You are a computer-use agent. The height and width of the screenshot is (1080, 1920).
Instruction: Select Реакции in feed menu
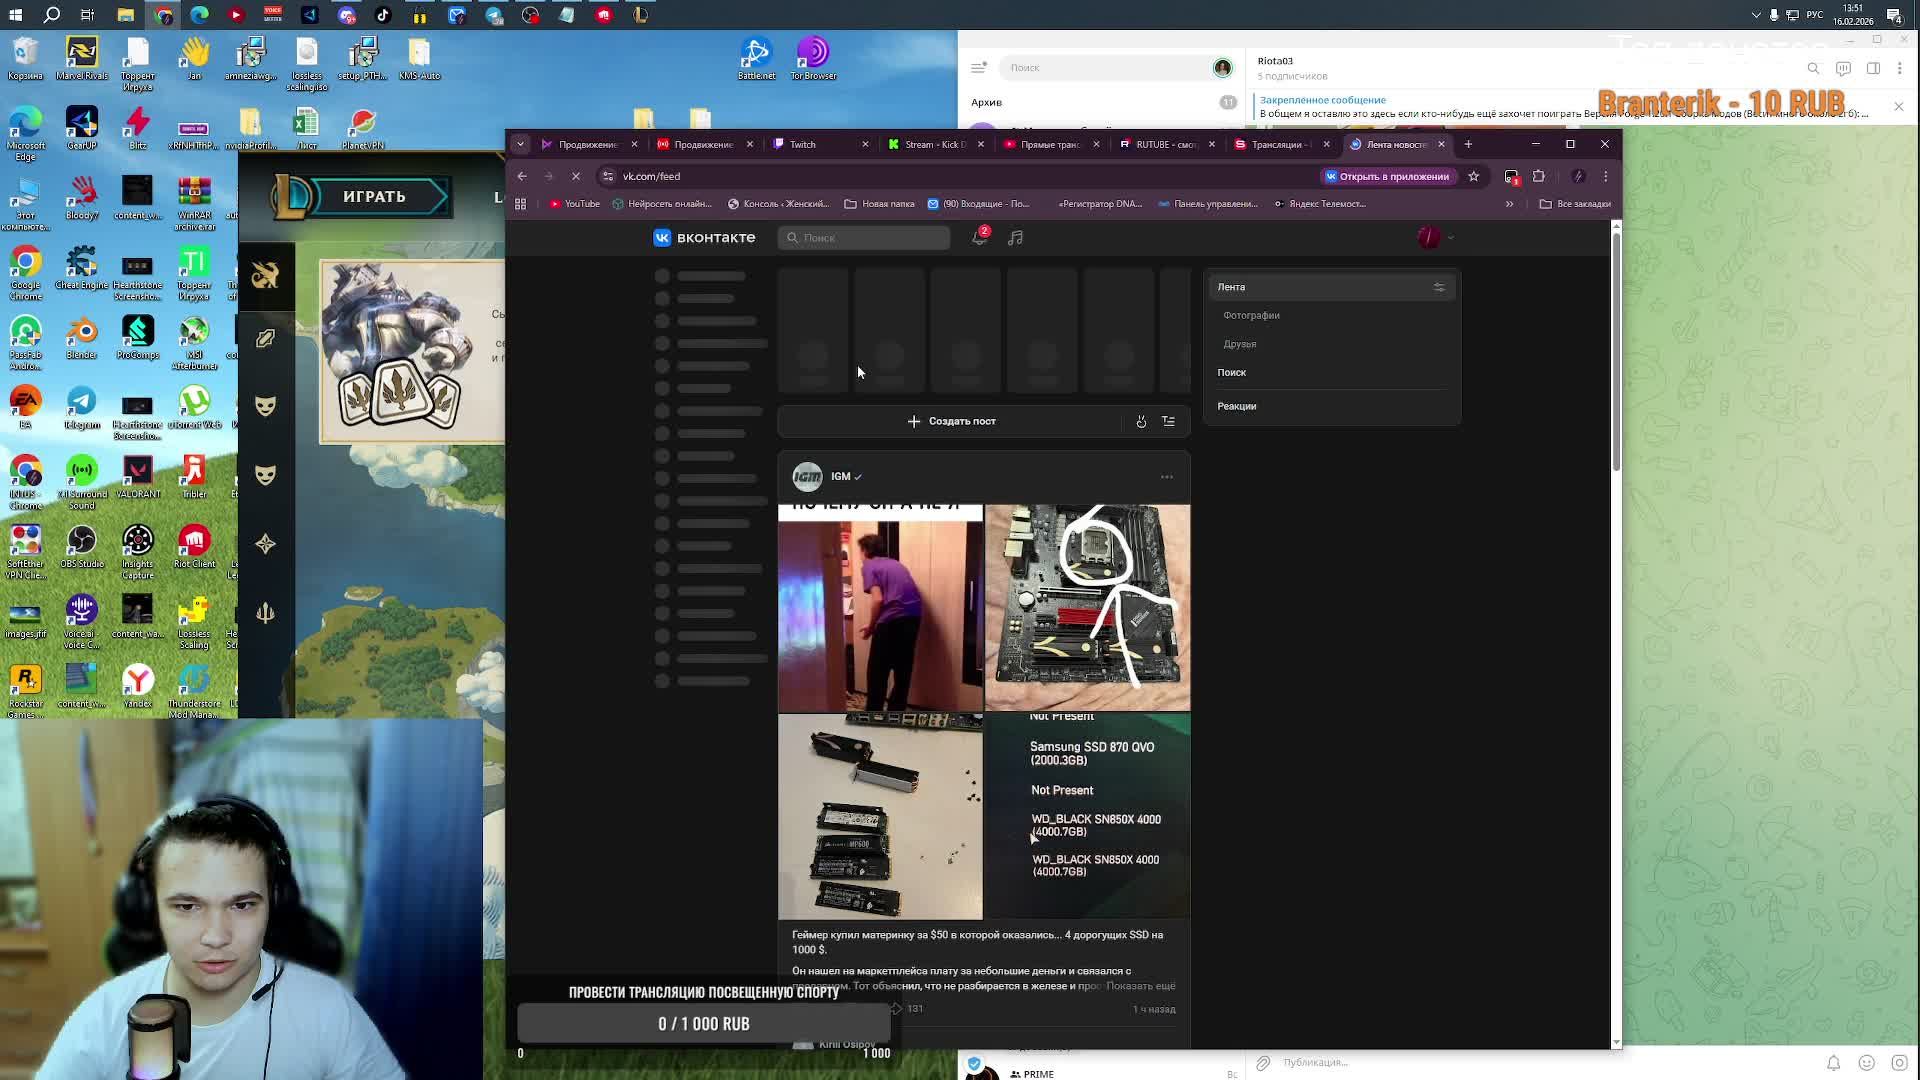click(x=1237, y=406)
